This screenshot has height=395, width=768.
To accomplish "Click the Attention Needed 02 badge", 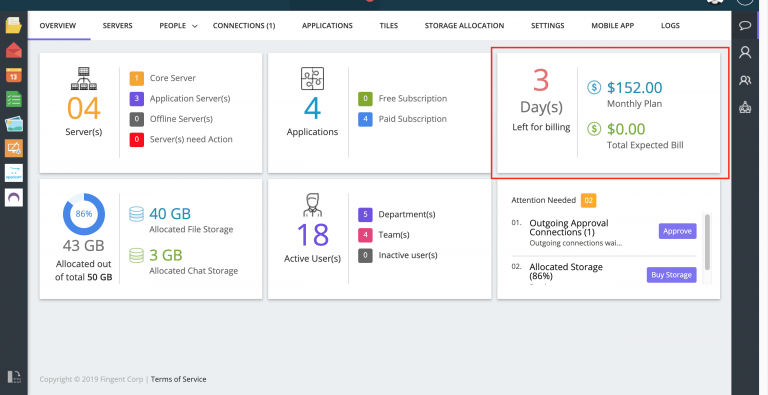I will click(x=588, y=200).
